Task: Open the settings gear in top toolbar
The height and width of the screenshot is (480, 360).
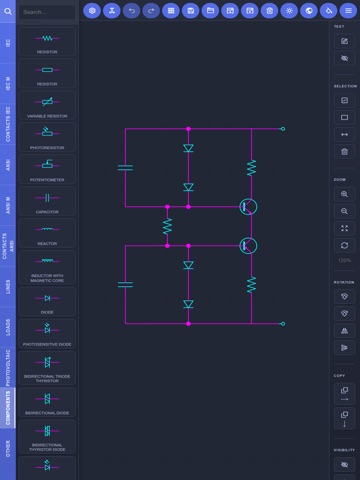Action: click(x=92, y=11)
